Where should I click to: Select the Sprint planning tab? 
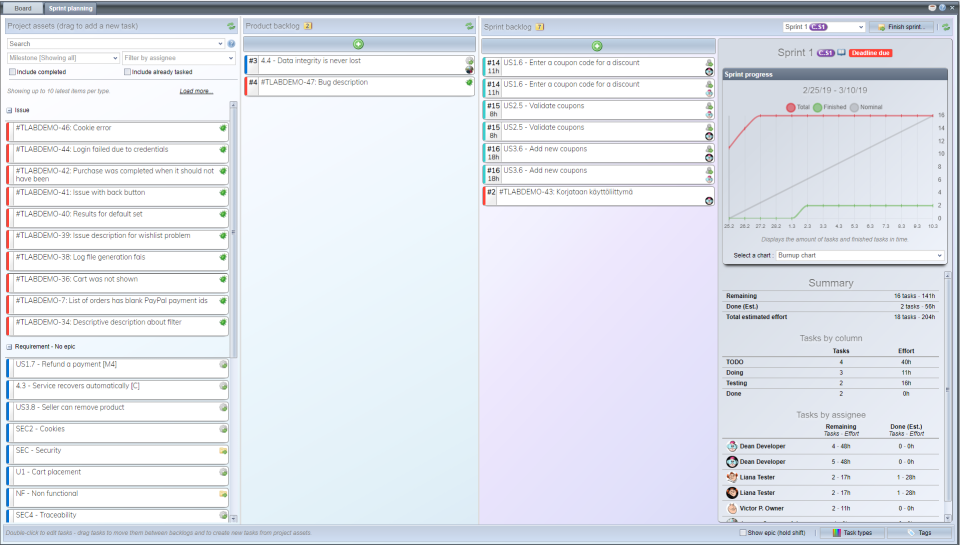[x=70, y=9]
